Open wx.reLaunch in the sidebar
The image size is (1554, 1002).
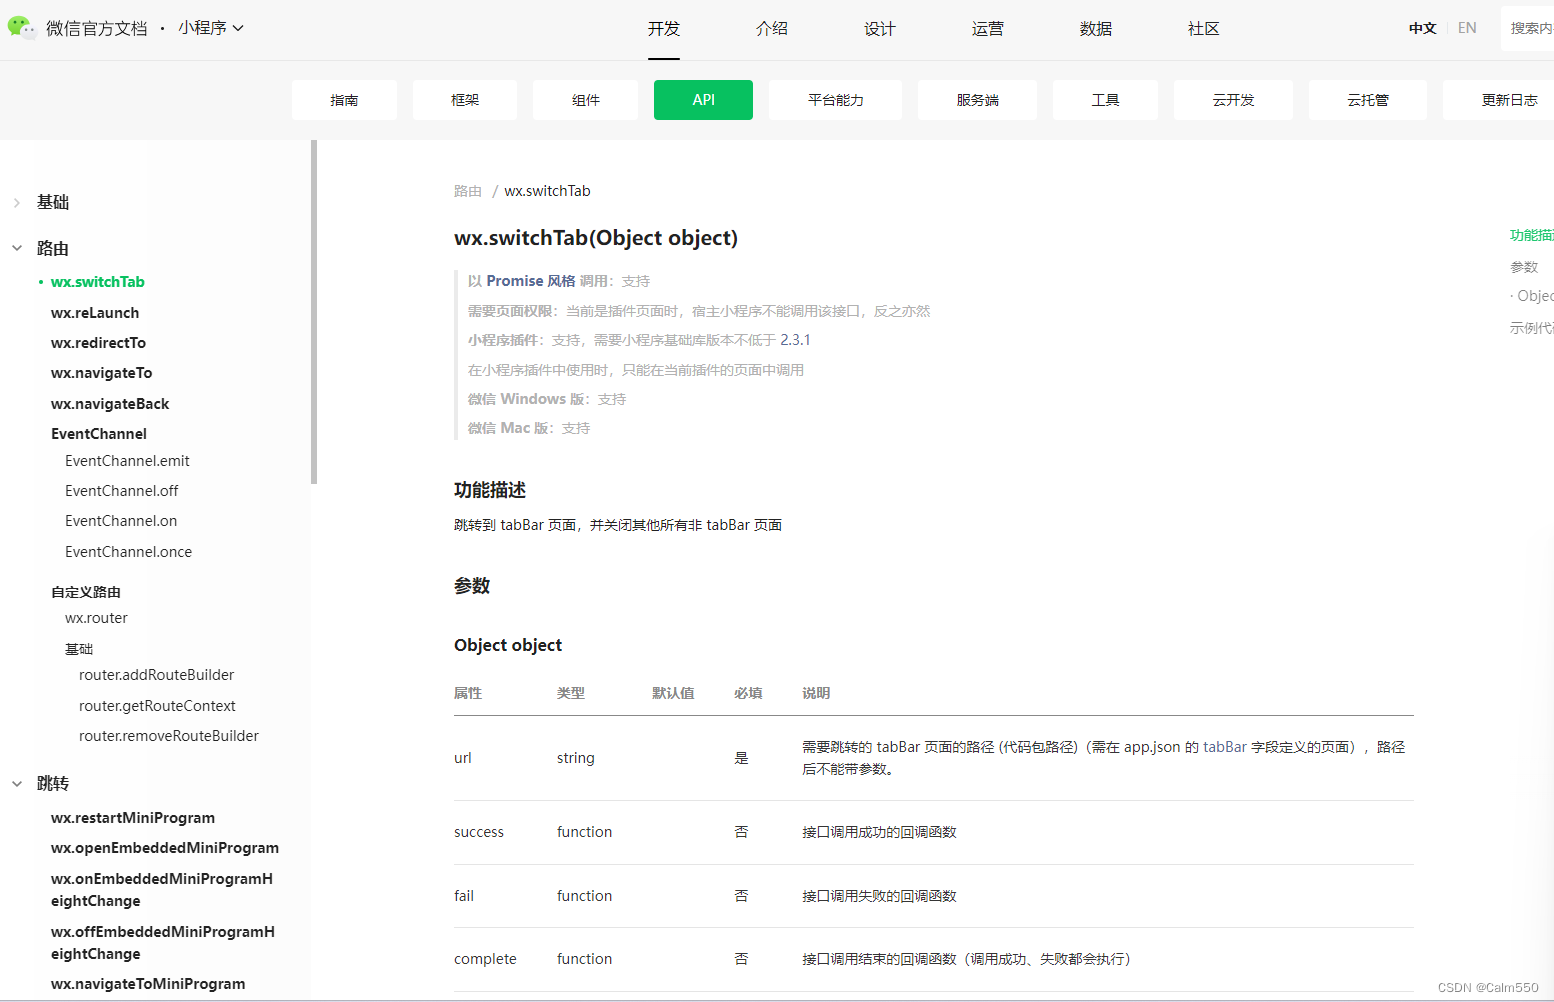point(95,313)
